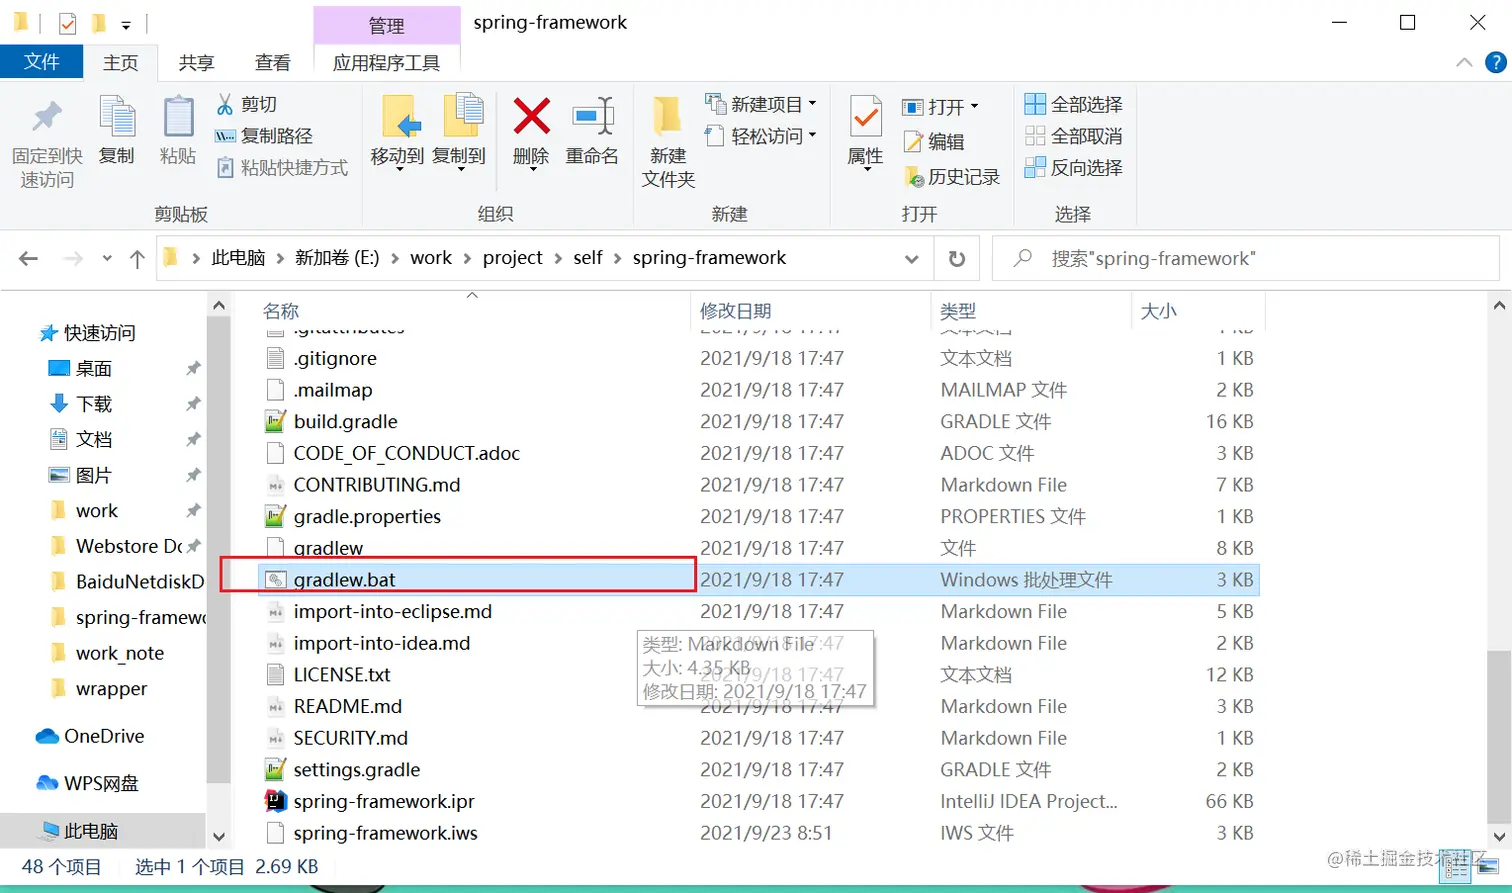This screenshot has height=893, width=1512.
Task: Click navigation pane scrollbar down arrow
Action: (219, 836)
